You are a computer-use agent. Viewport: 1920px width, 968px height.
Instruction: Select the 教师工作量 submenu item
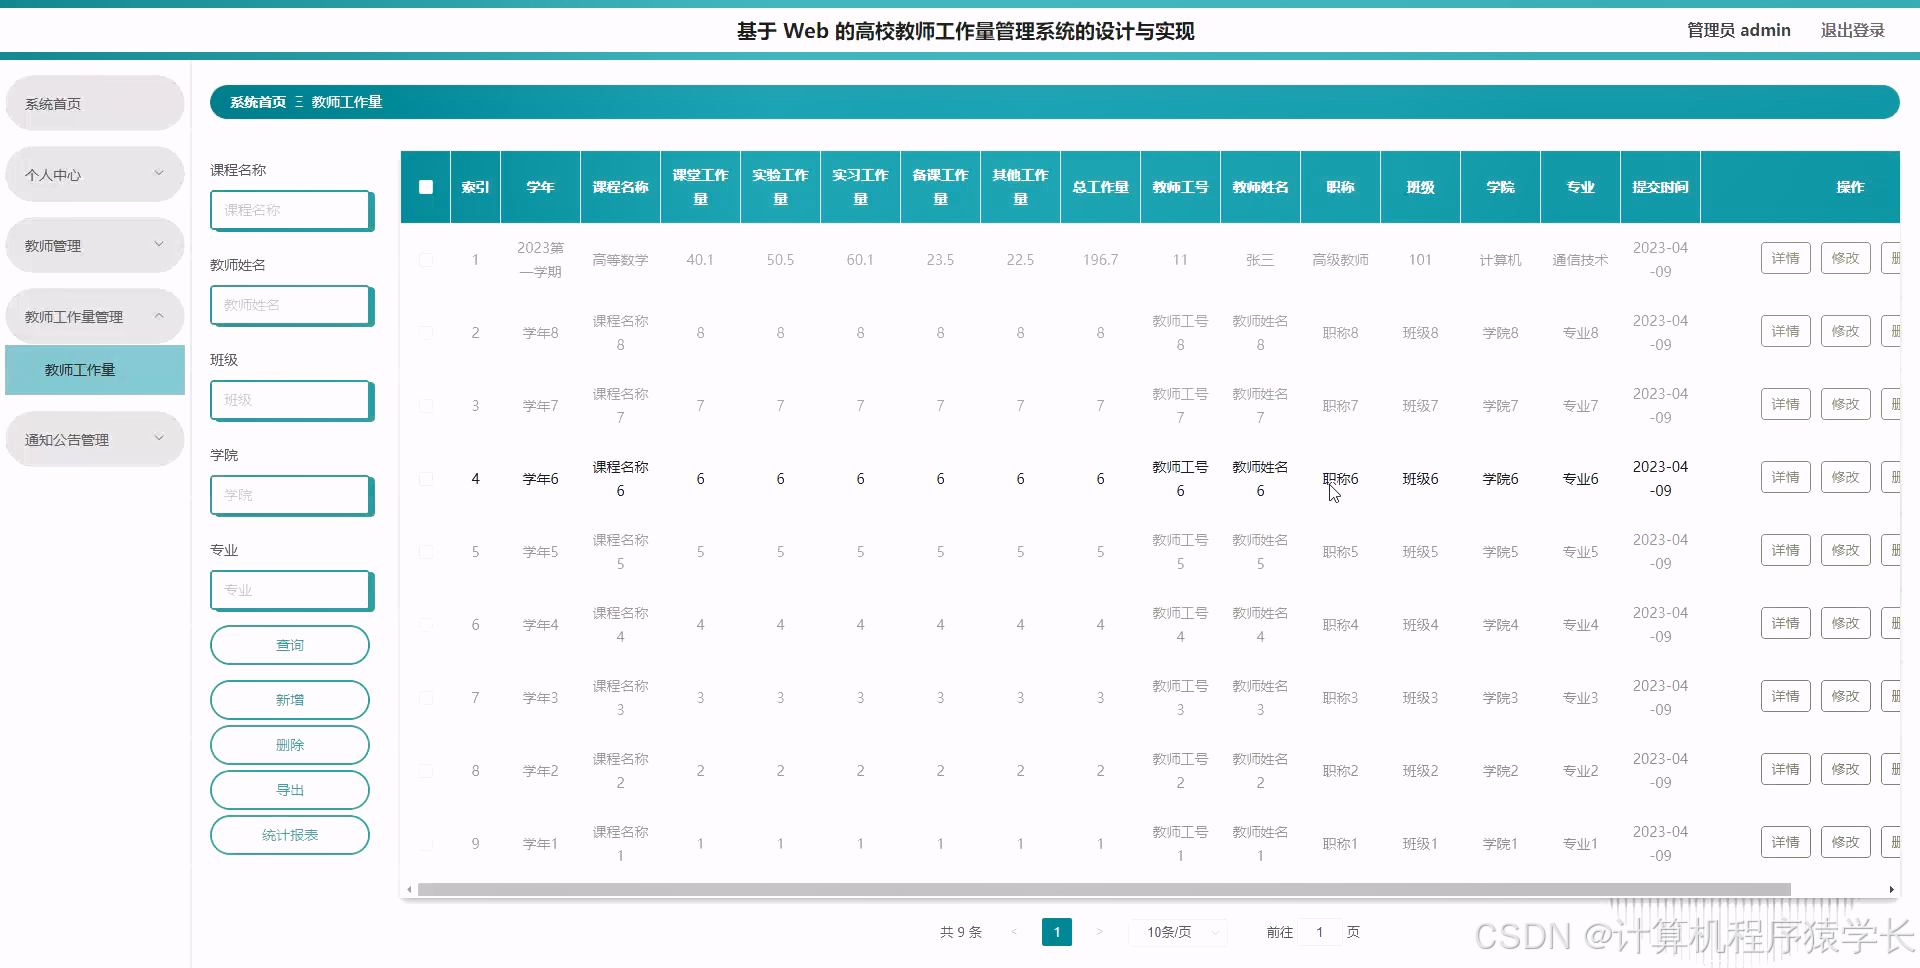coord(94,369)
